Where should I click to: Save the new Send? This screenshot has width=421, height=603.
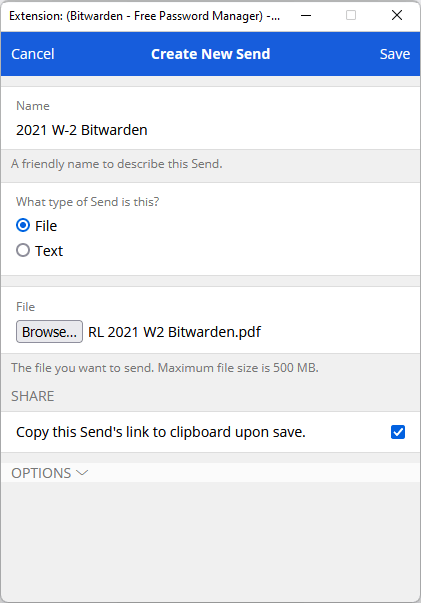(x=395, y=54)
